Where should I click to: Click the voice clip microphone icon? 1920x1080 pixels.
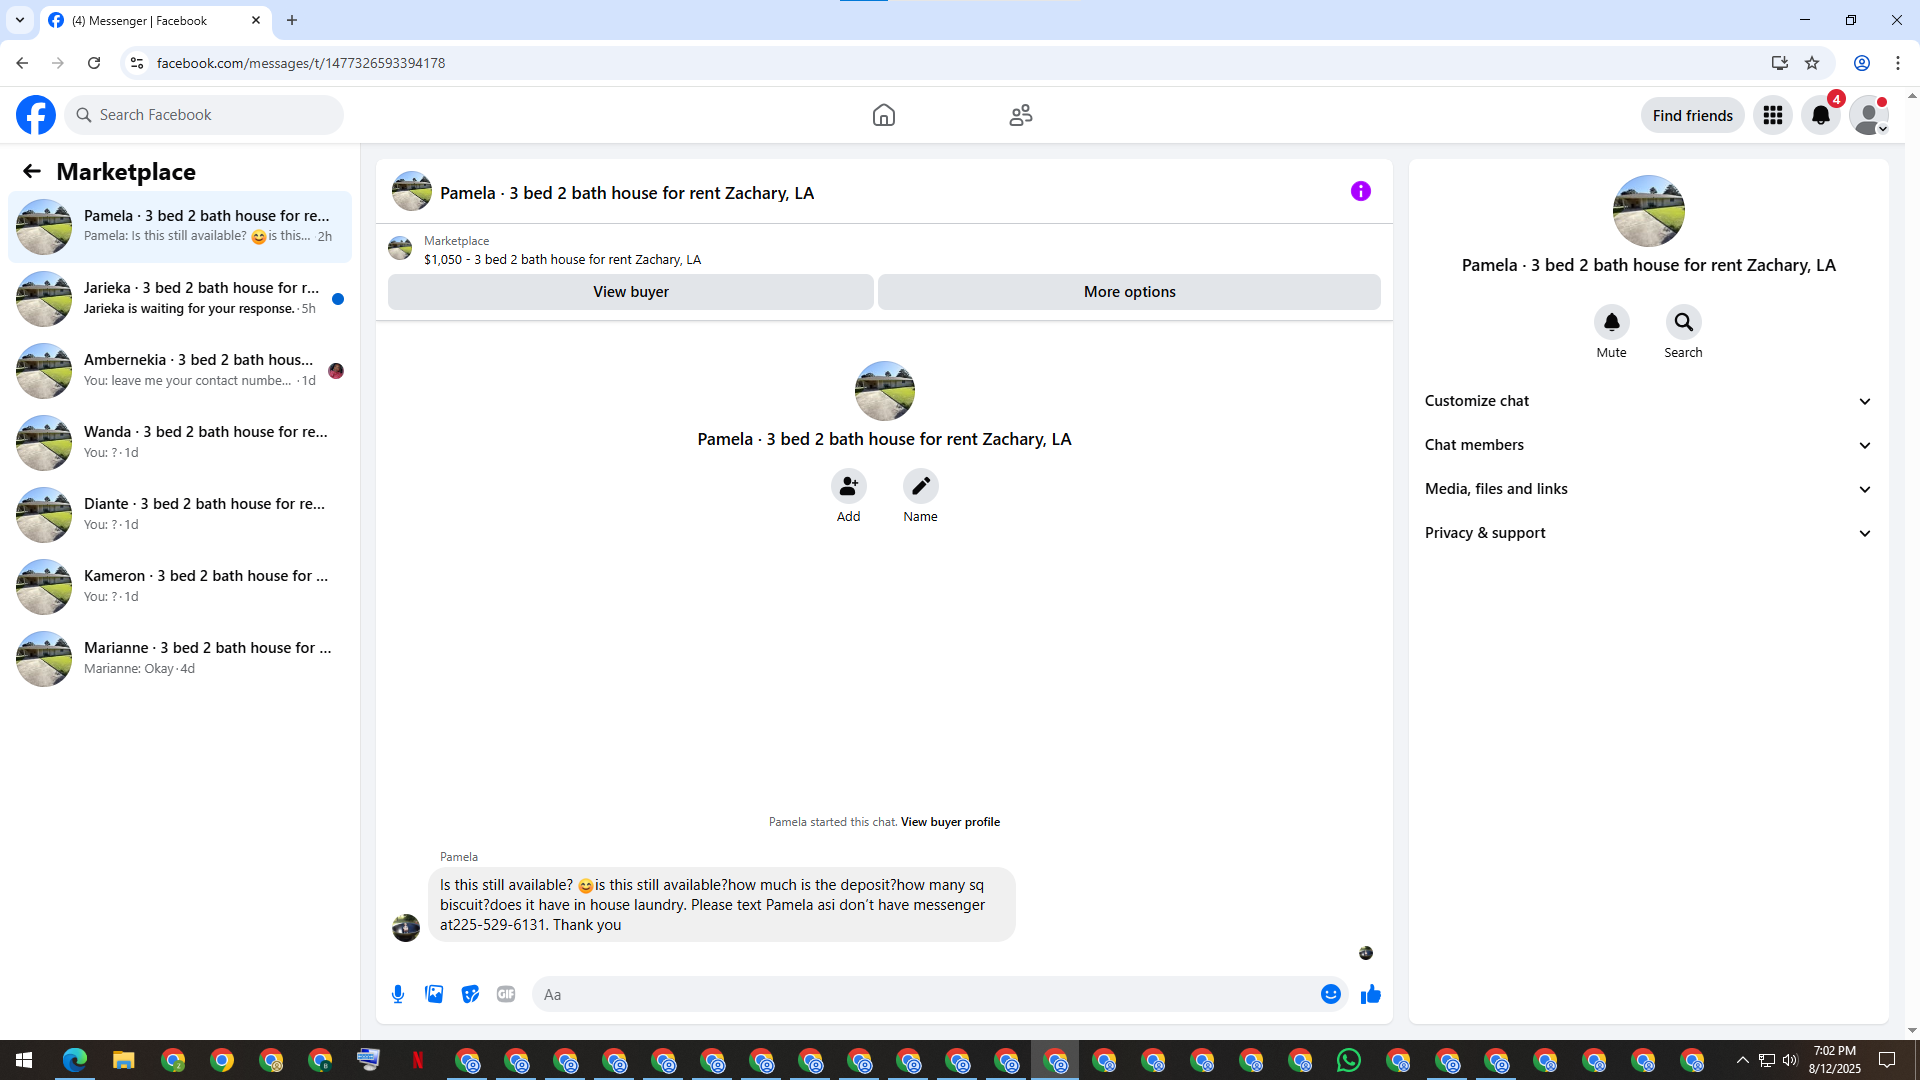398,994
